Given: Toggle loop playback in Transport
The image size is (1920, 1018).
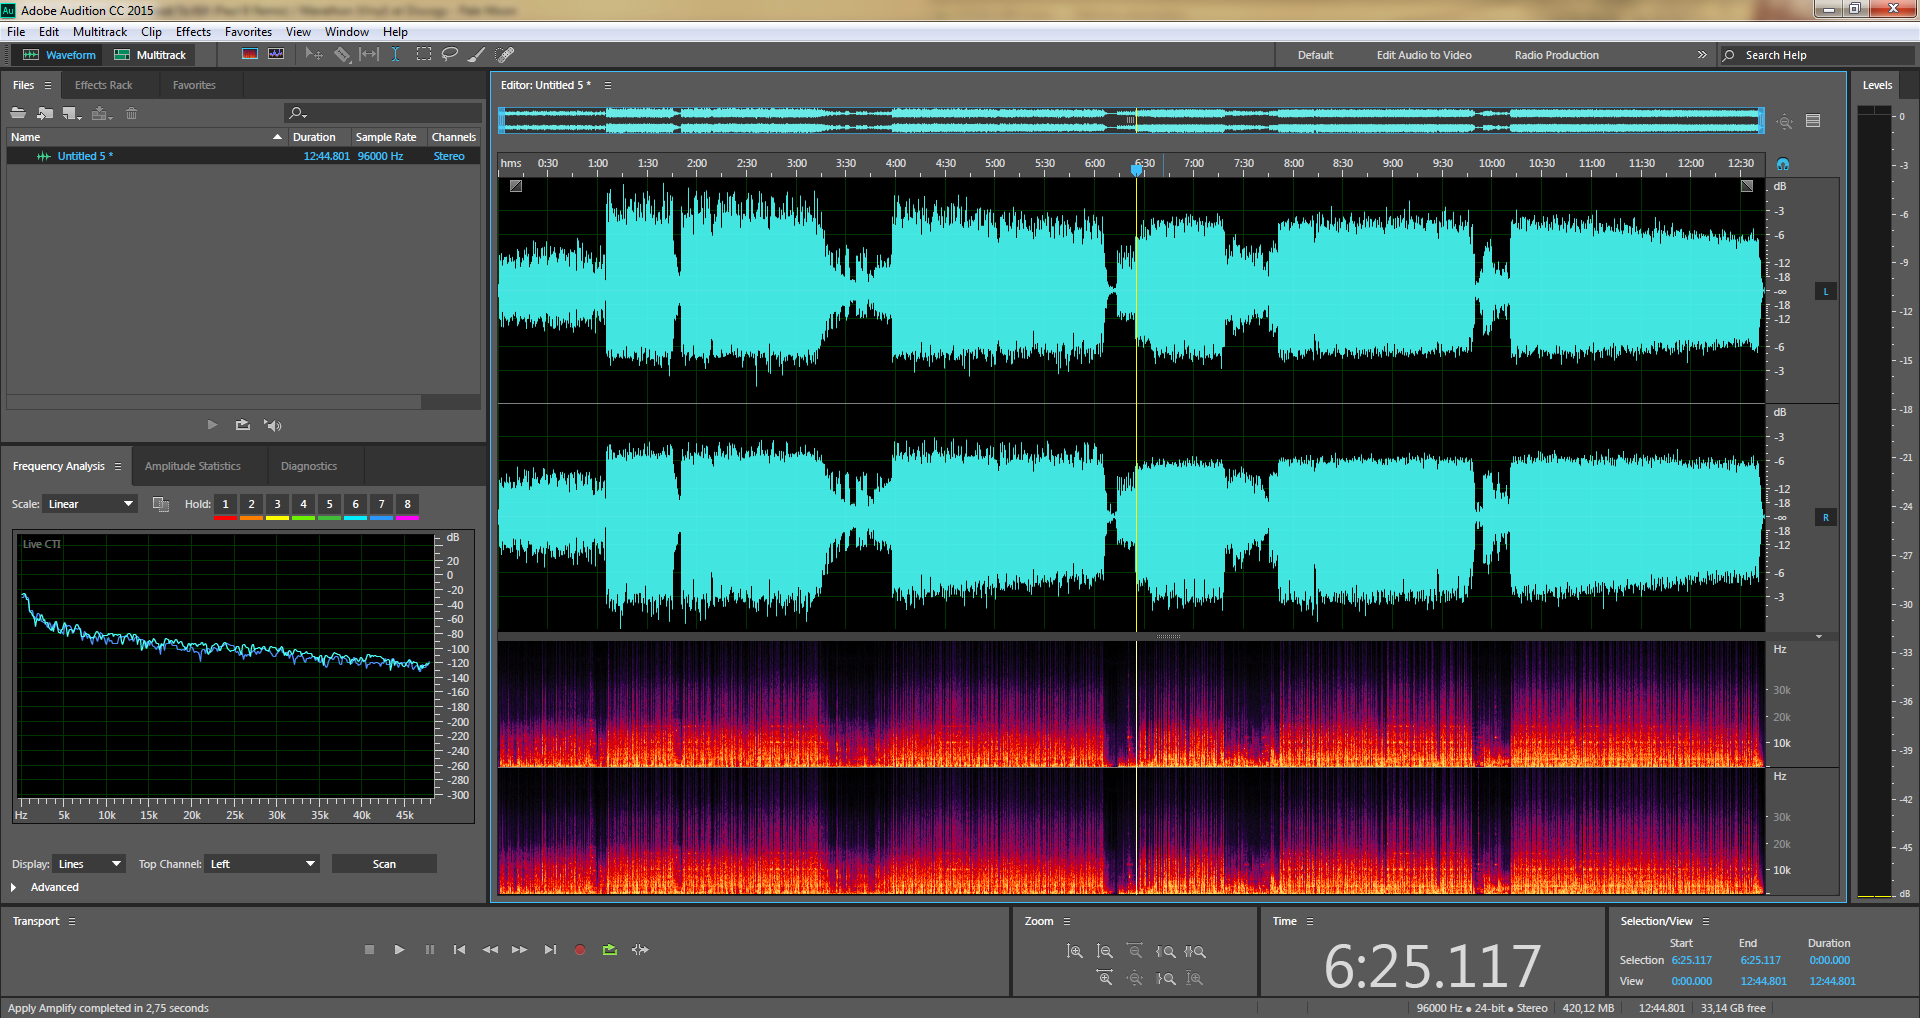Looking at the screenshot, I should tap(610, 950).
